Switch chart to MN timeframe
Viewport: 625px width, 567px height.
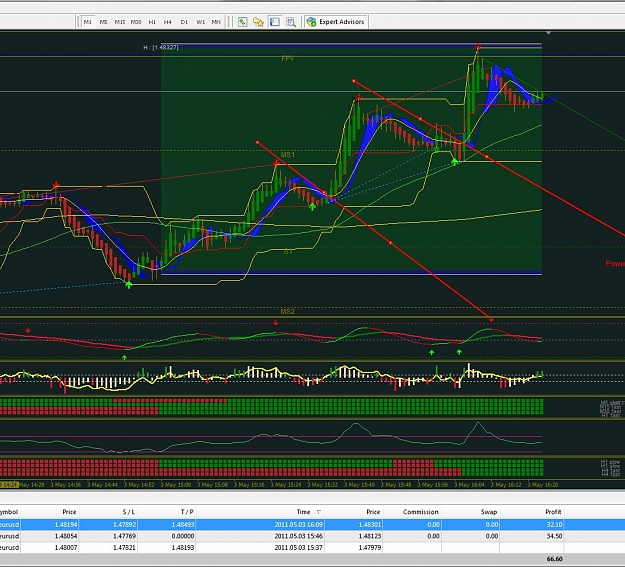point(216,22)
